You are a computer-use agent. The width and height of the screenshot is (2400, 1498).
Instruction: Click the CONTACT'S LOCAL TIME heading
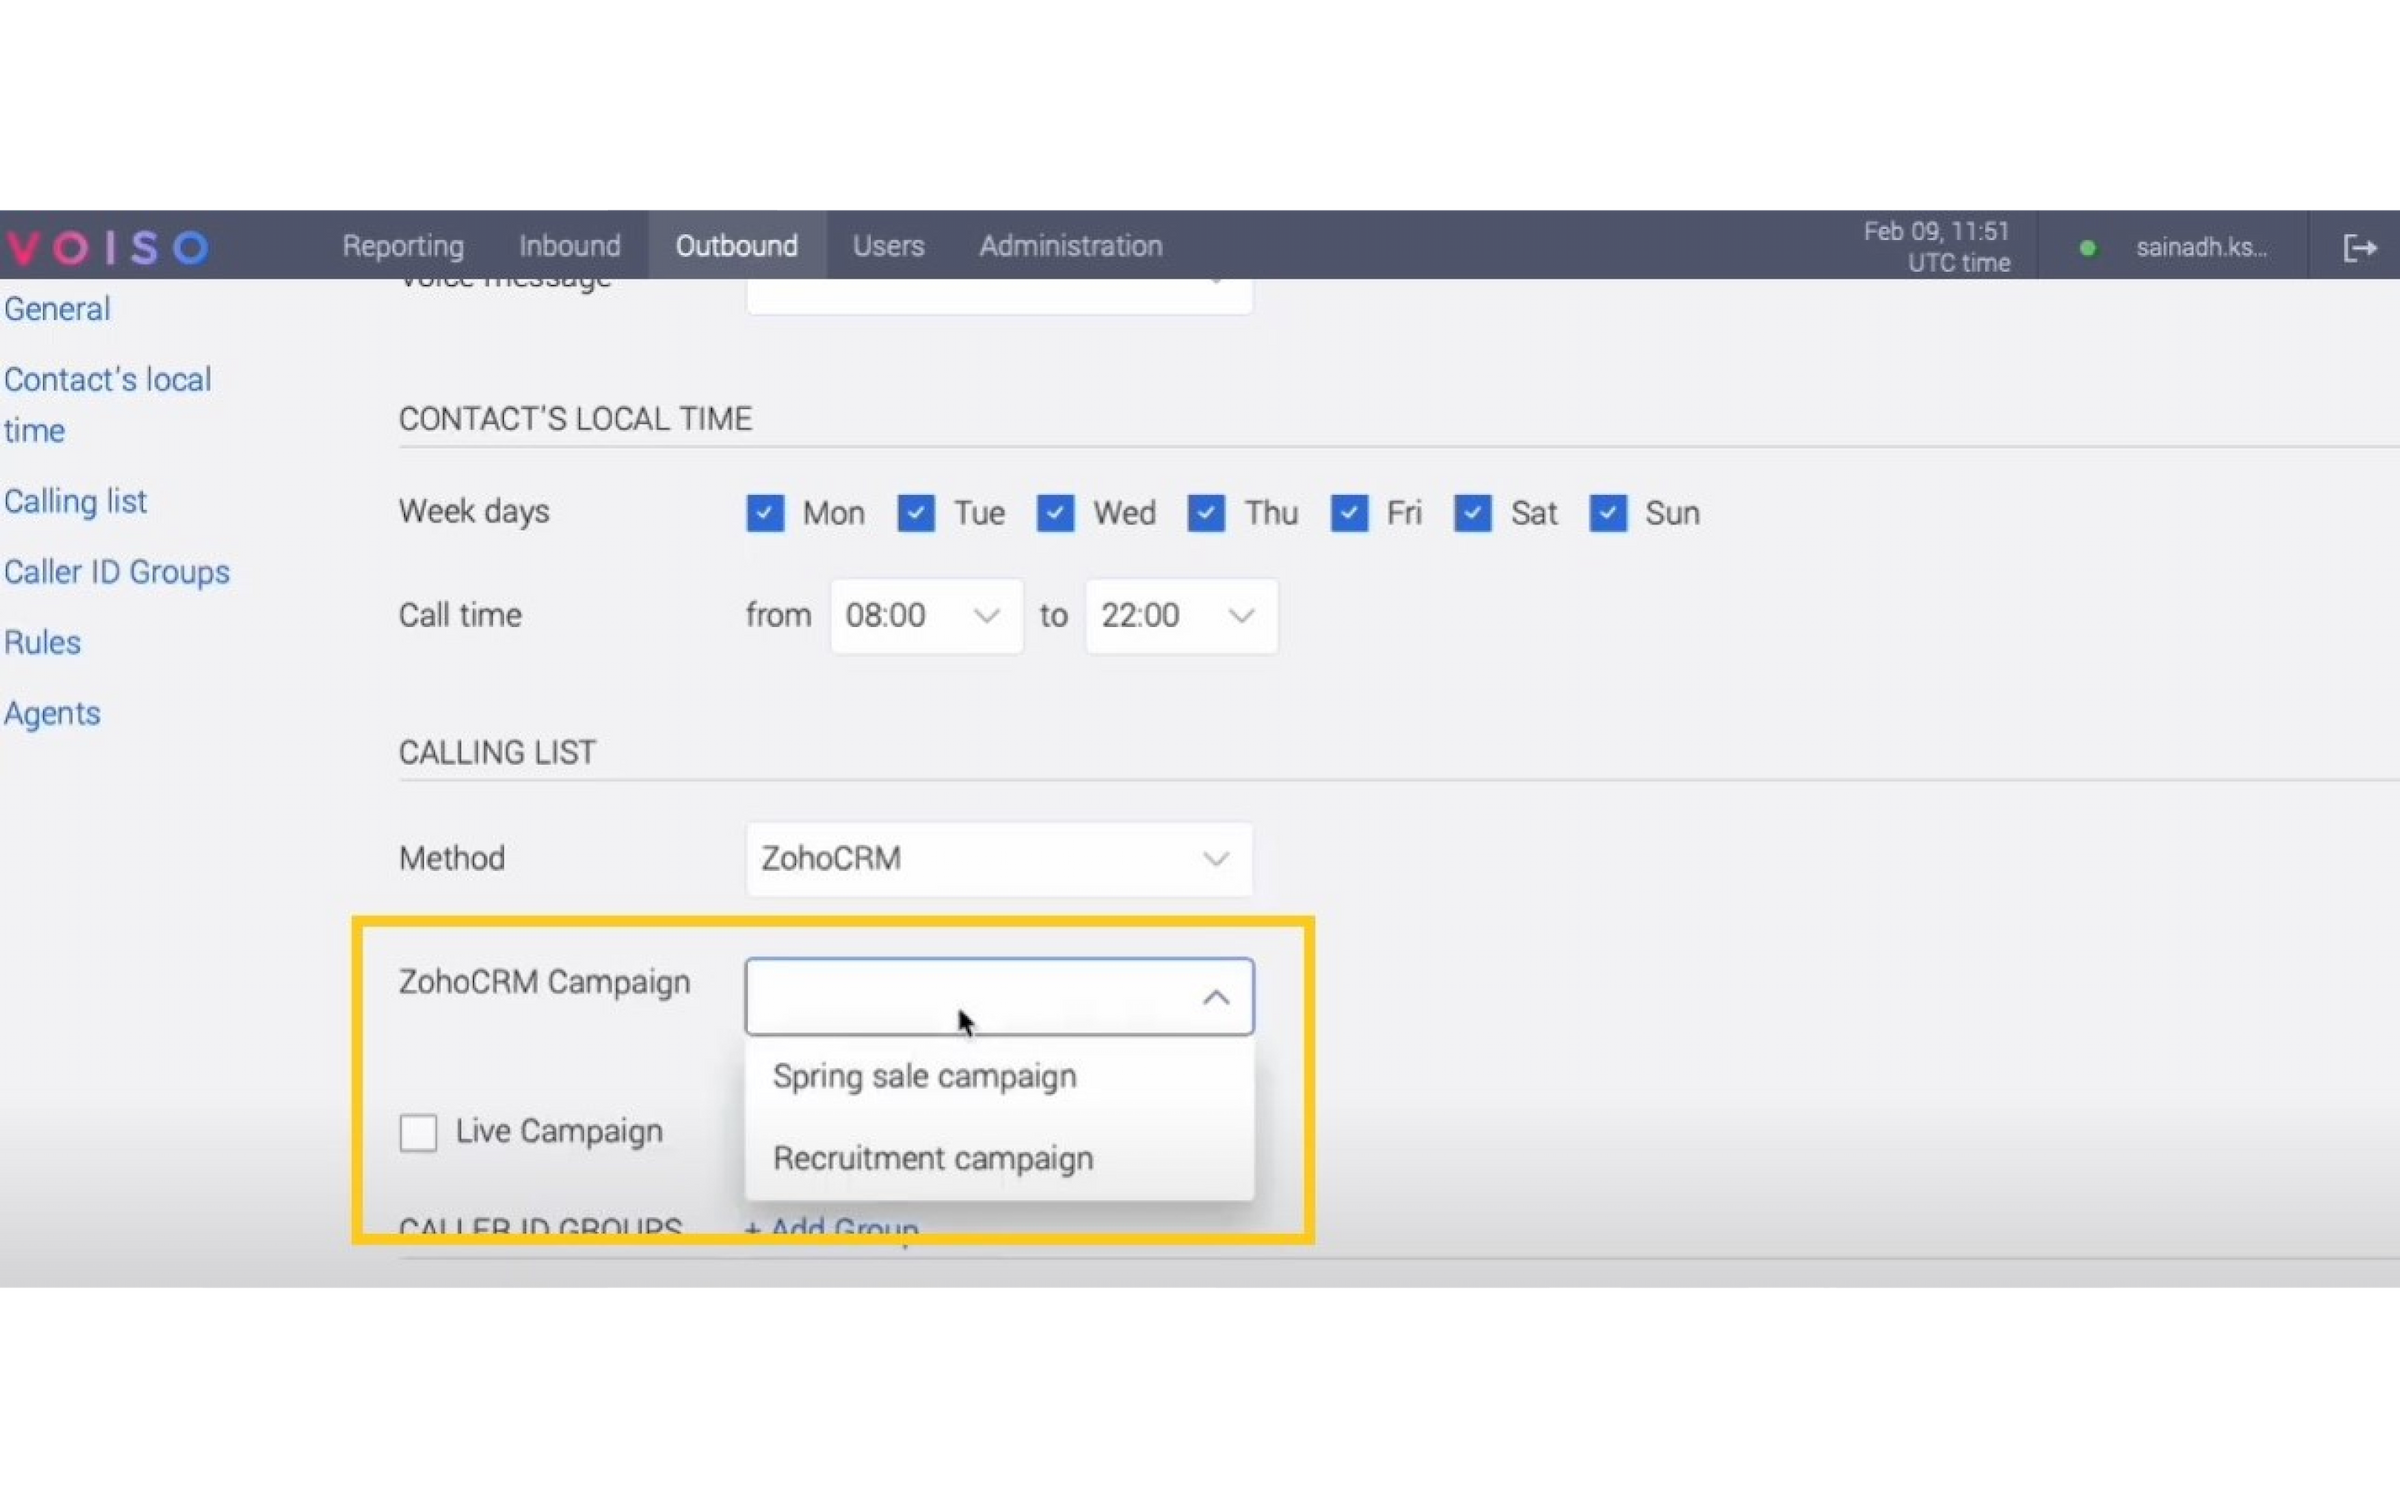point(575,419)
